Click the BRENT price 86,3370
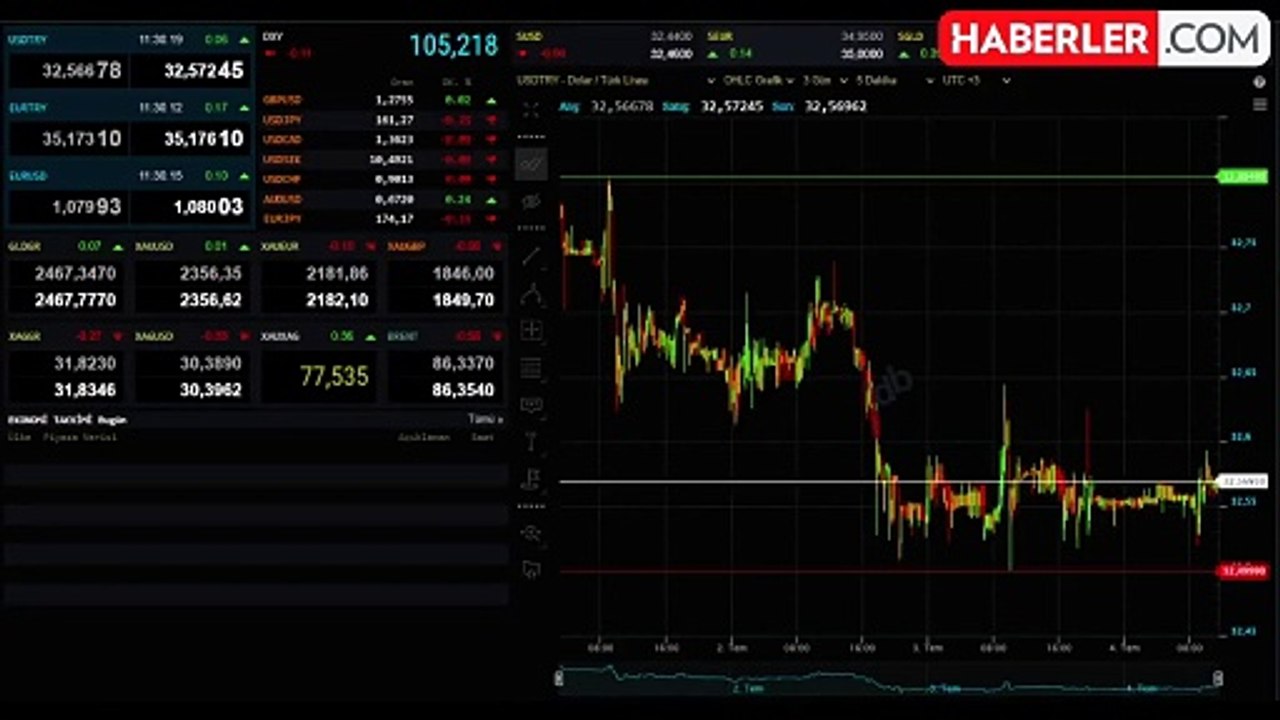1280x720 pixels. click(463, 364)
